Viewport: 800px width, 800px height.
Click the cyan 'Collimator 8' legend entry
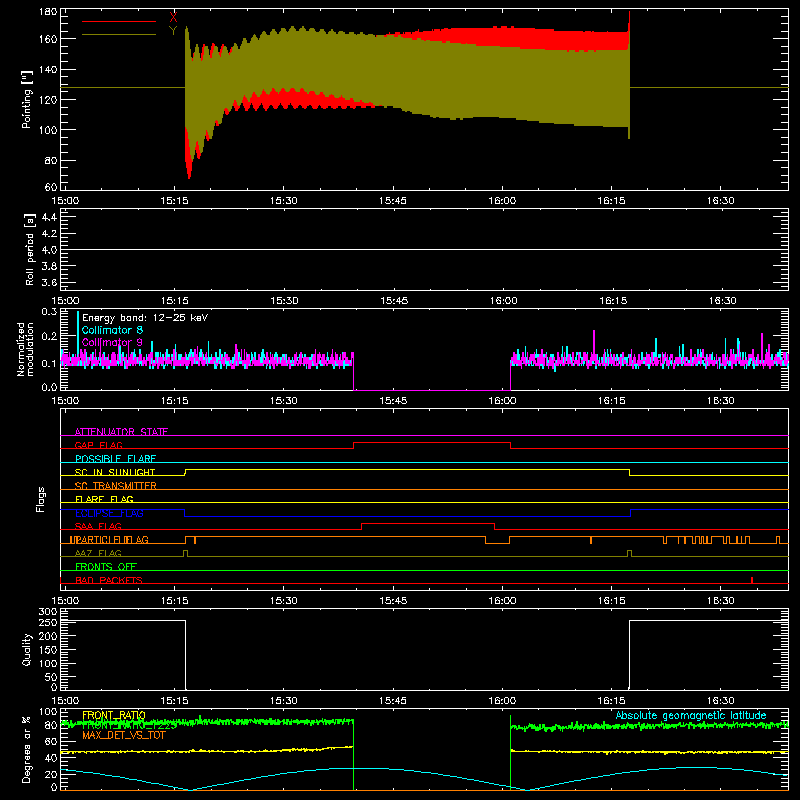pyautogui.click(x=112, y=330)
